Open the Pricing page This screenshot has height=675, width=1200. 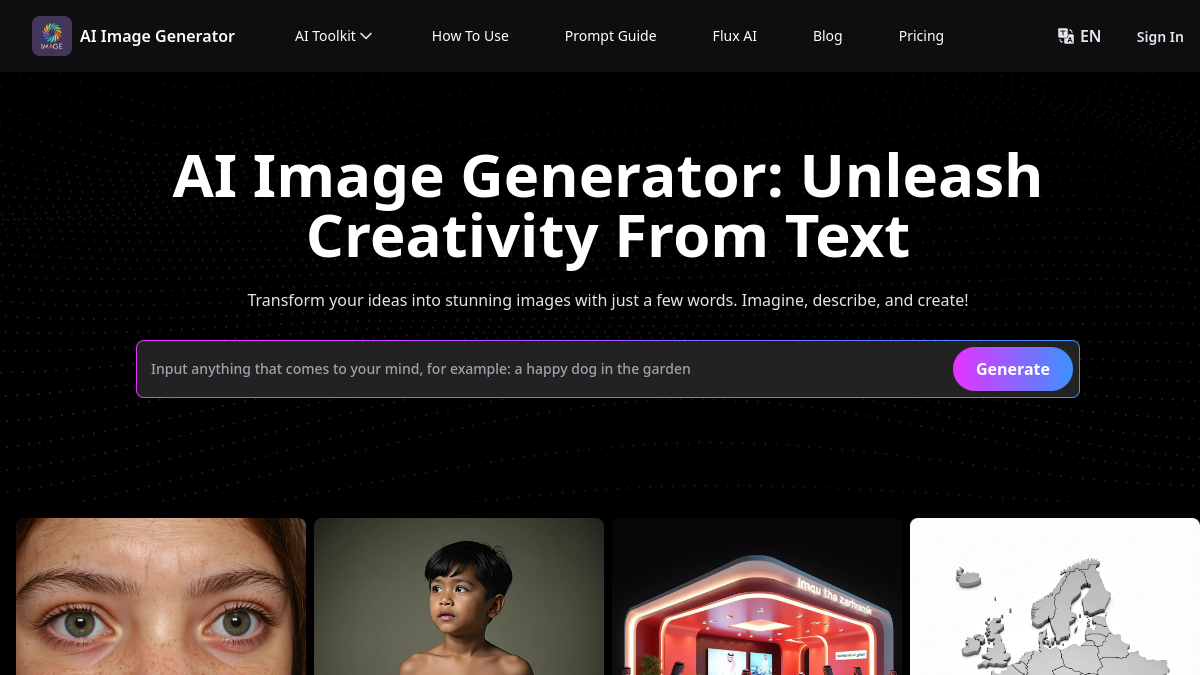[x=921, y=36]
